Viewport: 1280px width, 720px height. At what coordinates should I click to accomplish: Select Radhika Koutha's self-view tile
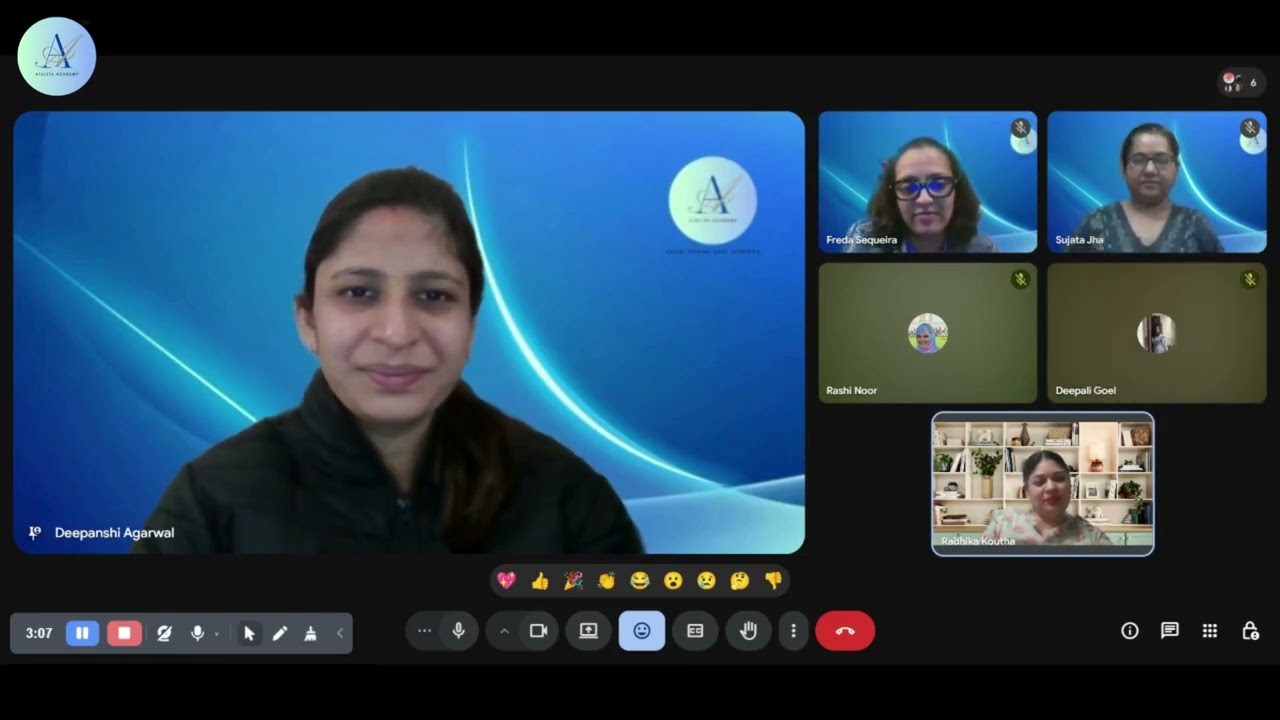pyautogui.click(x=1043, y=484)
